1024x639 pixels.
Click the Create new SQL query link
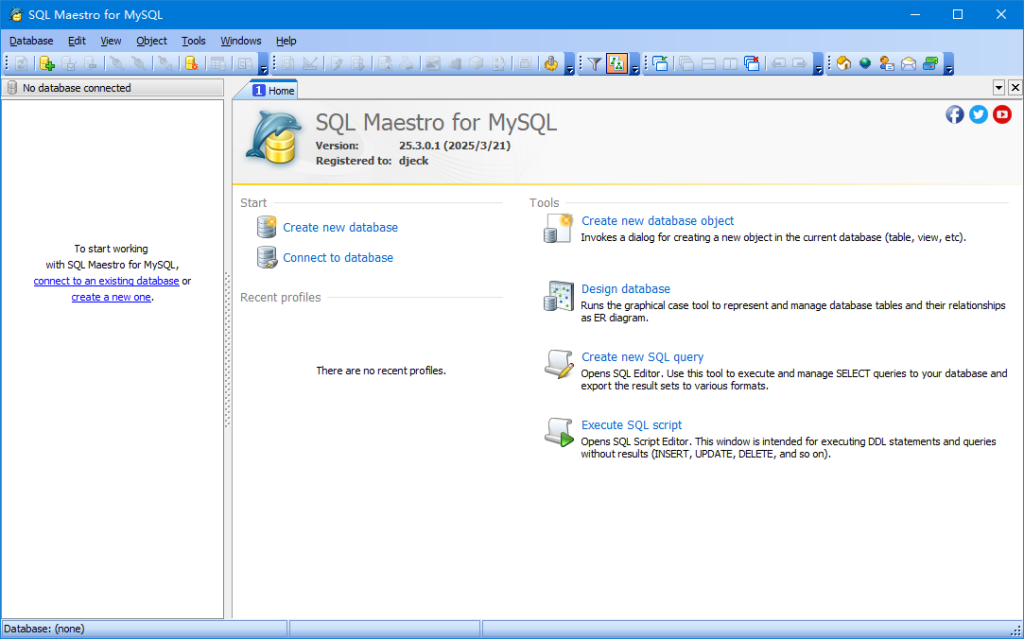642,357
